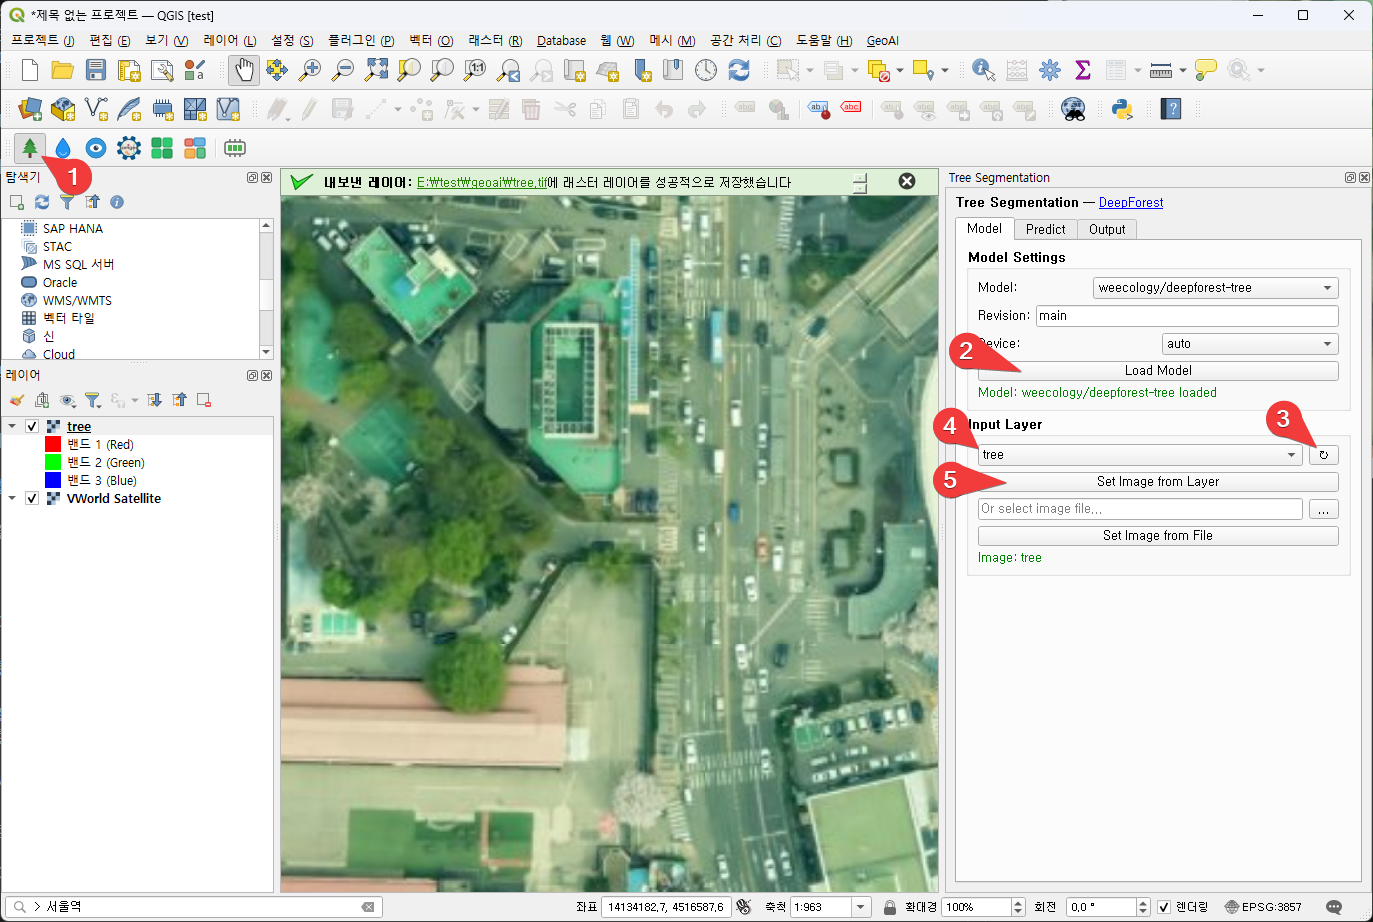Open the Device dropdown set to auto

tap(1249, 344)
